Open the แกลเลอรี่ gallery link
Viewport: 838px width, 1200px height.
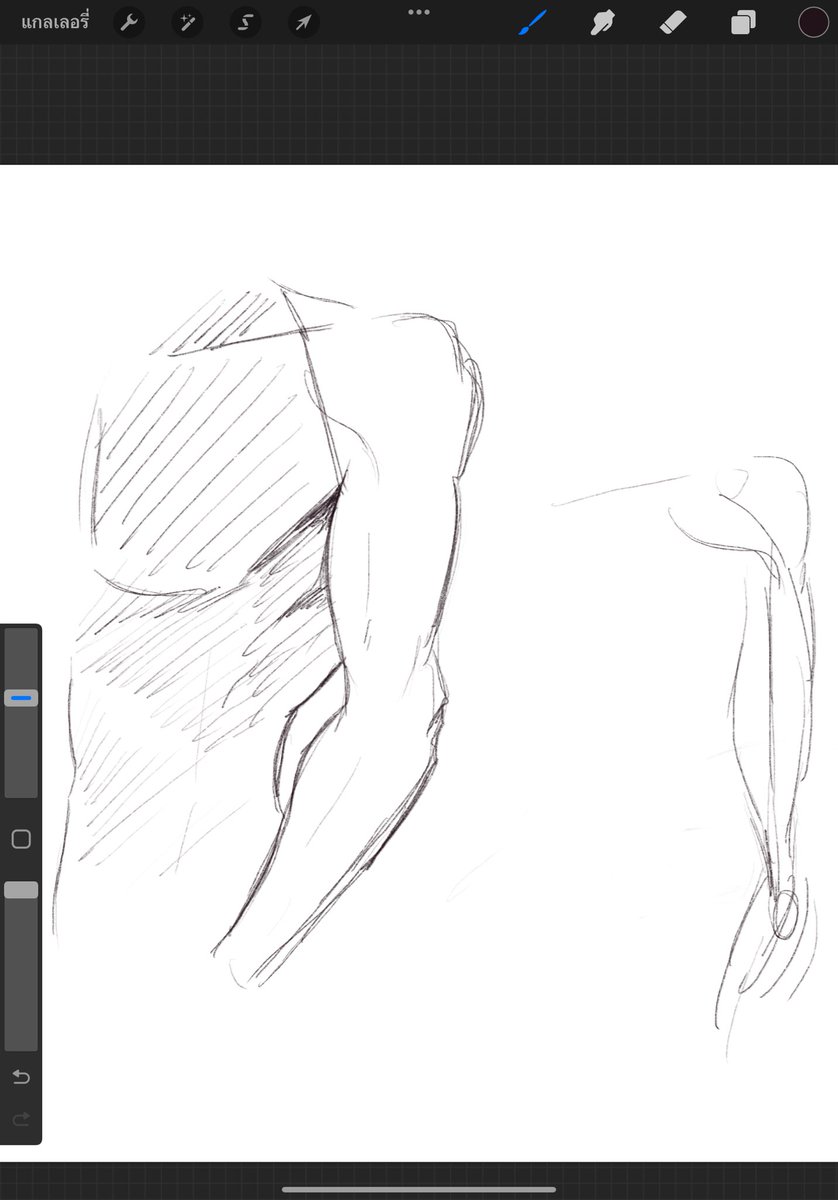click(55, 21)
